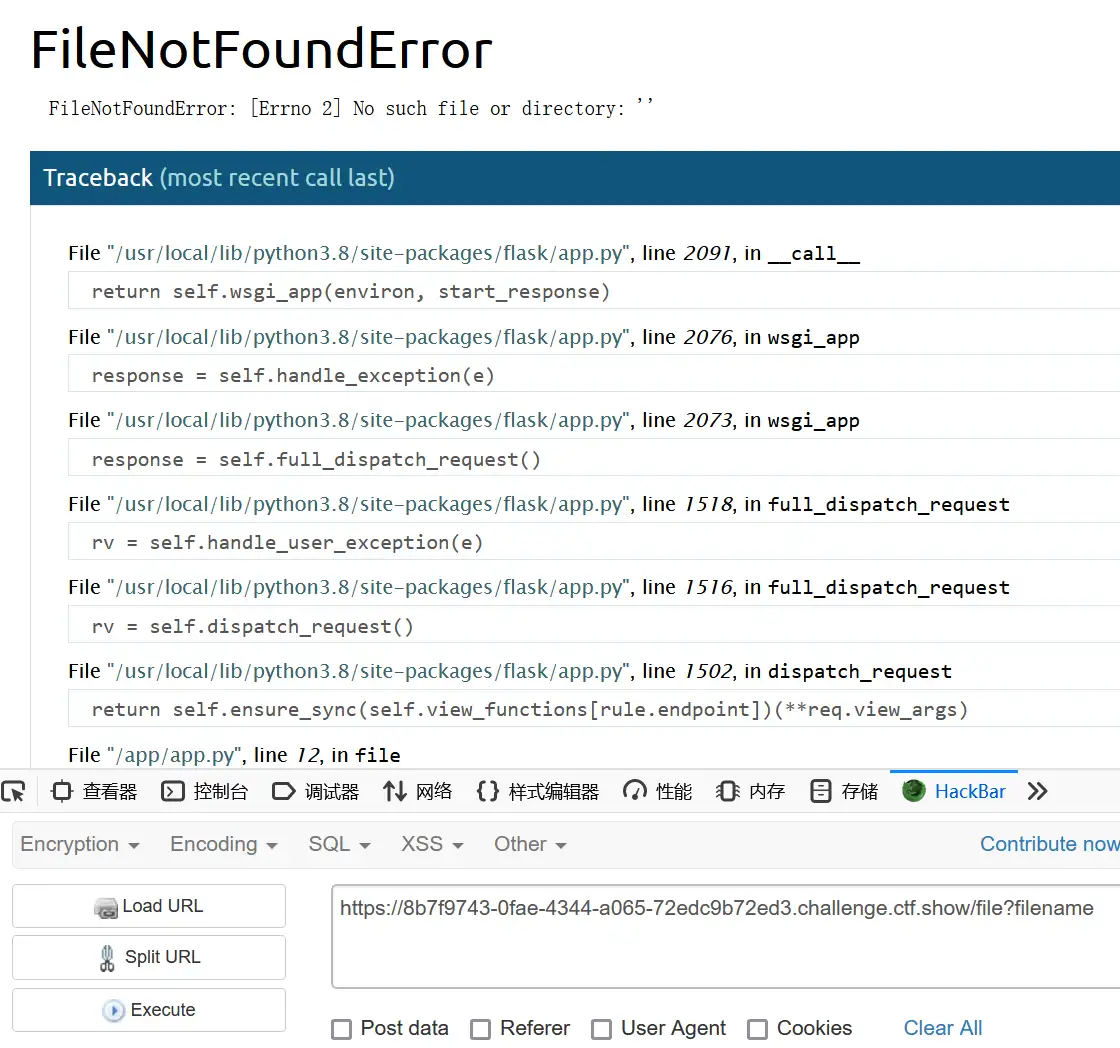This screenshot has width=1120, height=1048.
Task: Enable the Post data checkbox
Action: coord(342,1029)
